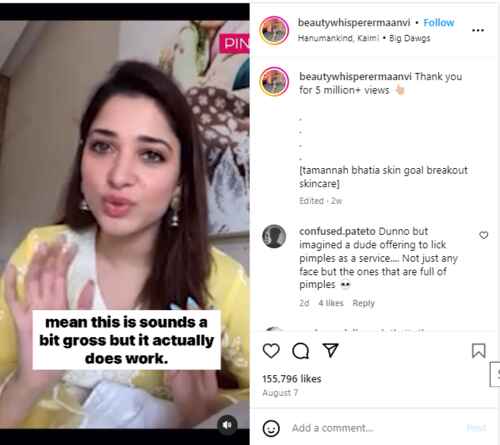
Task: Open header profile picture avatar
Action: coord(274,30)
